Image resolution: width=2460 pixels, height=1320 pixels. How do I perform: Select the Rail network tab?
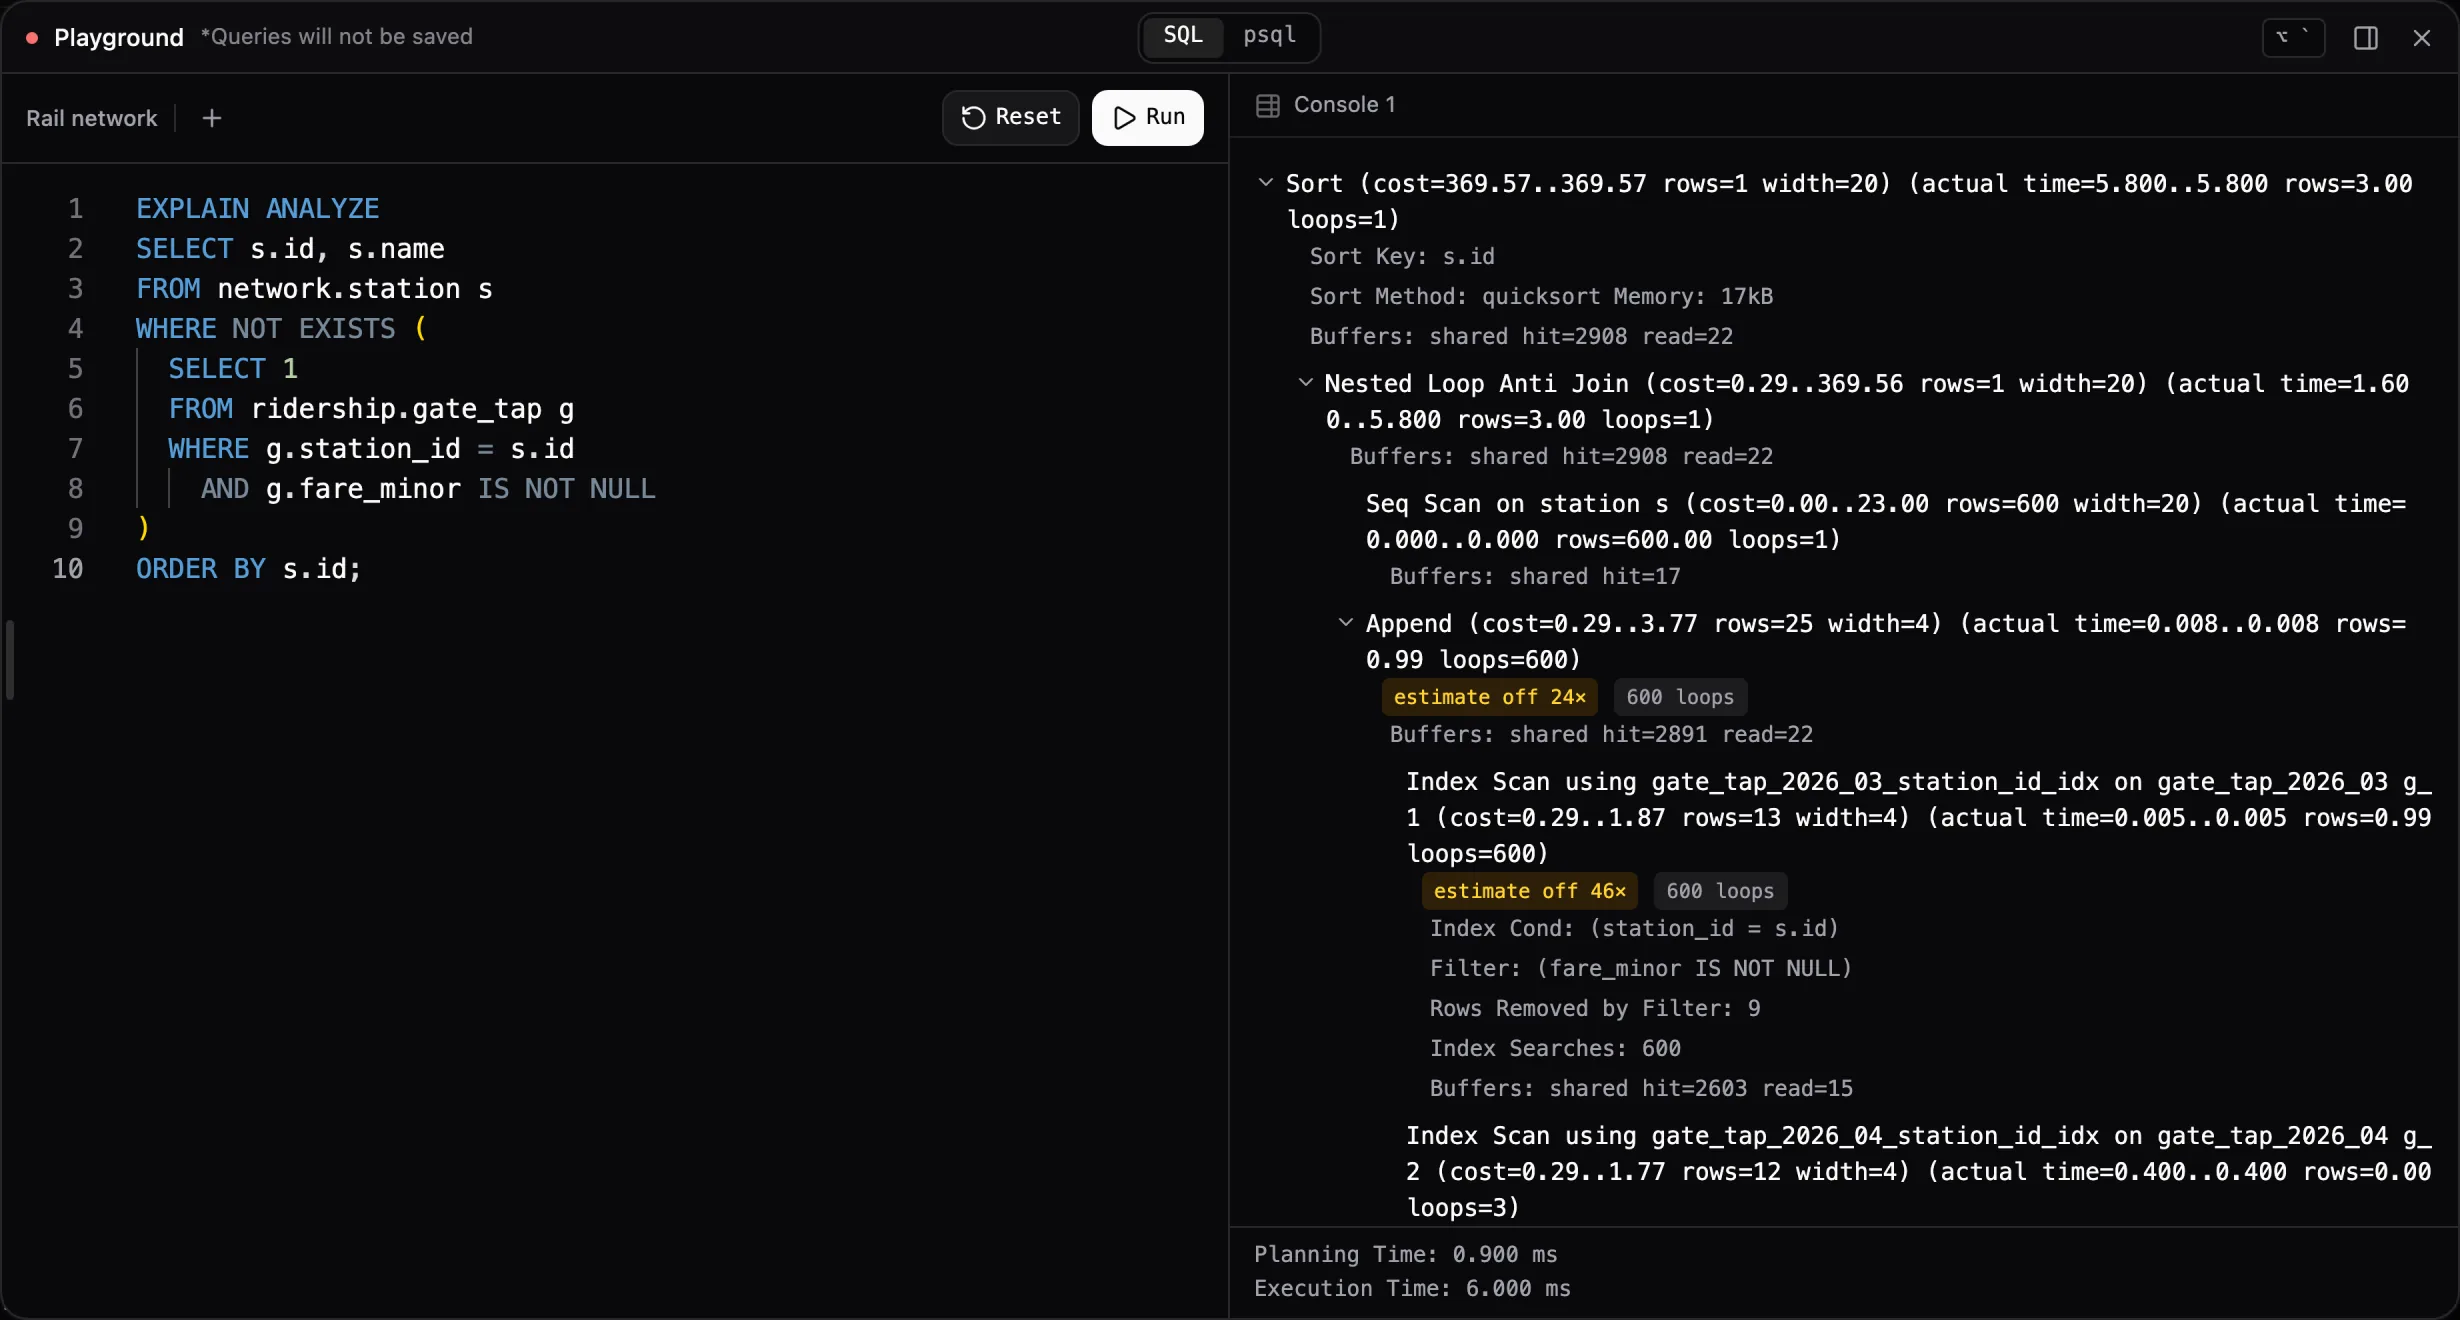(91, 118)
